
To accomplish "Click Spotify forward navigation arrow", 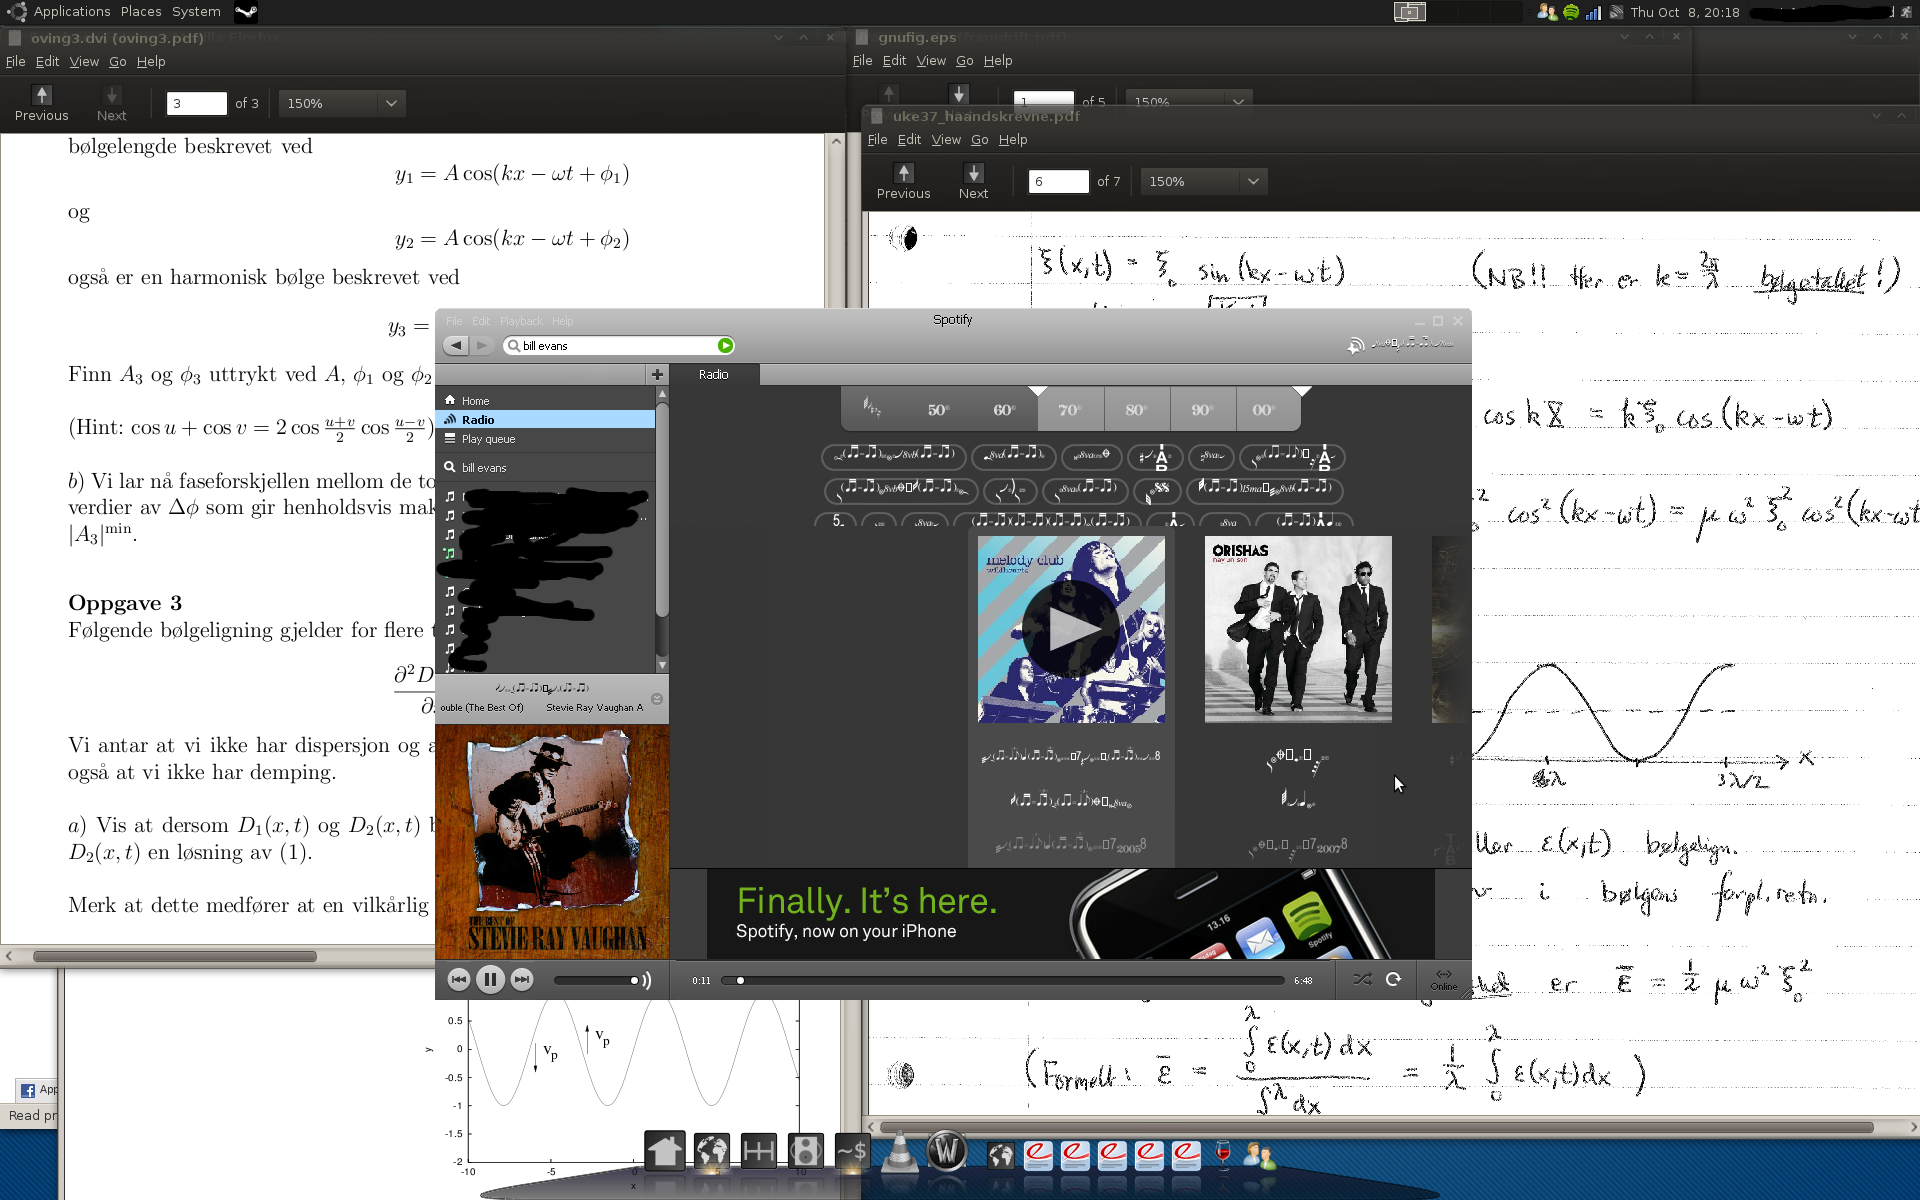I will tap(482, 345).
